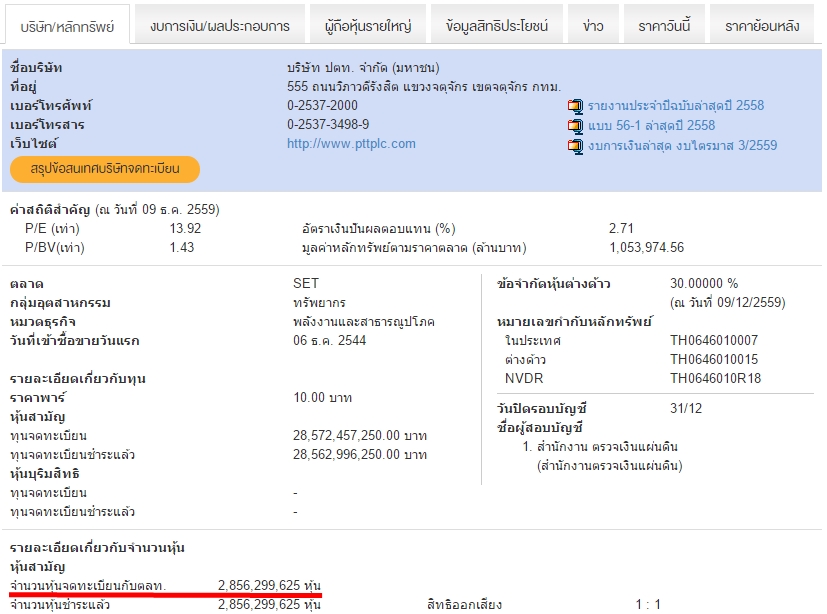
Task: Select address 555 ถนนวิภาวดีรังสิต
Action: point(343,87)
